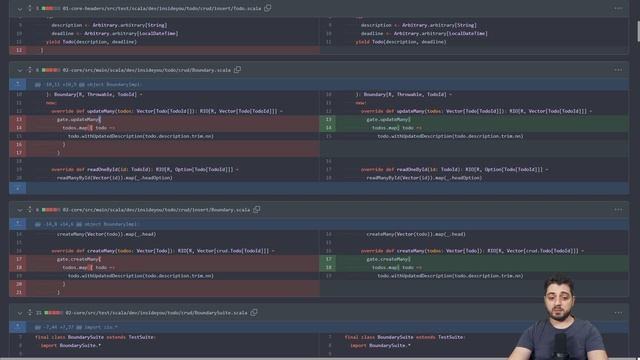Copy the crud/insert/Boundary.scala file path
640x360 pixels.
point(256,209)
